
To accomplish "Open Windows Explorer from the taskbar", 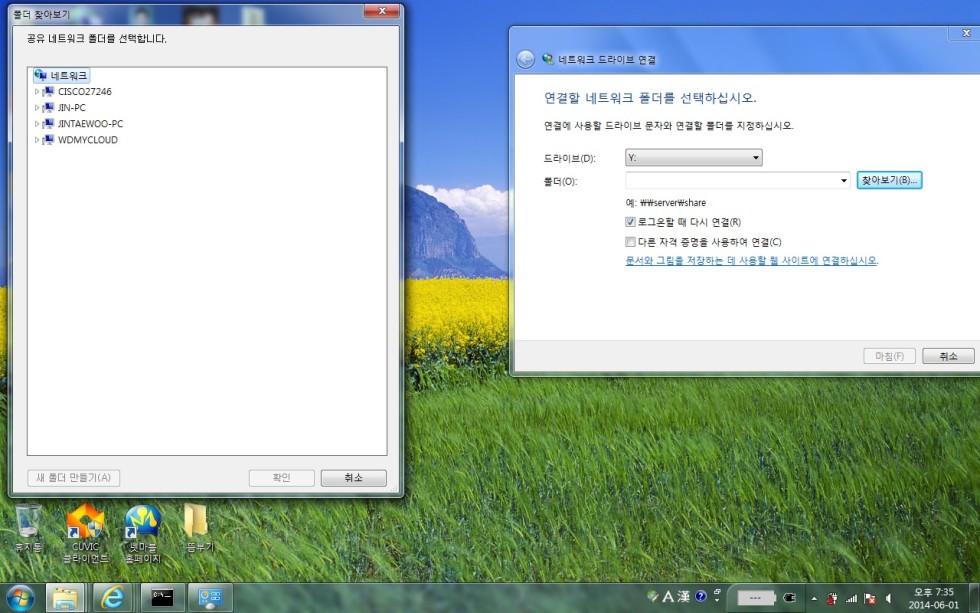I will [x=65, y=598].
